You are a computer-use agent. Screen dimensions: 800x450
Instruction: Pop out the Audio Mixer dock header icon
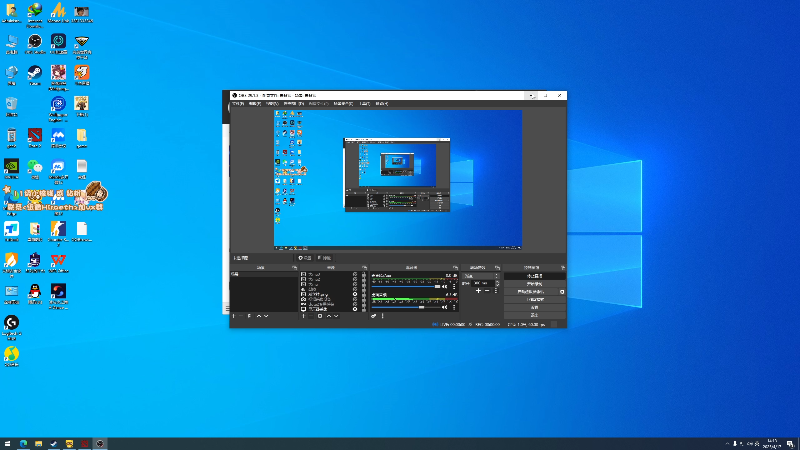[456, 268]
